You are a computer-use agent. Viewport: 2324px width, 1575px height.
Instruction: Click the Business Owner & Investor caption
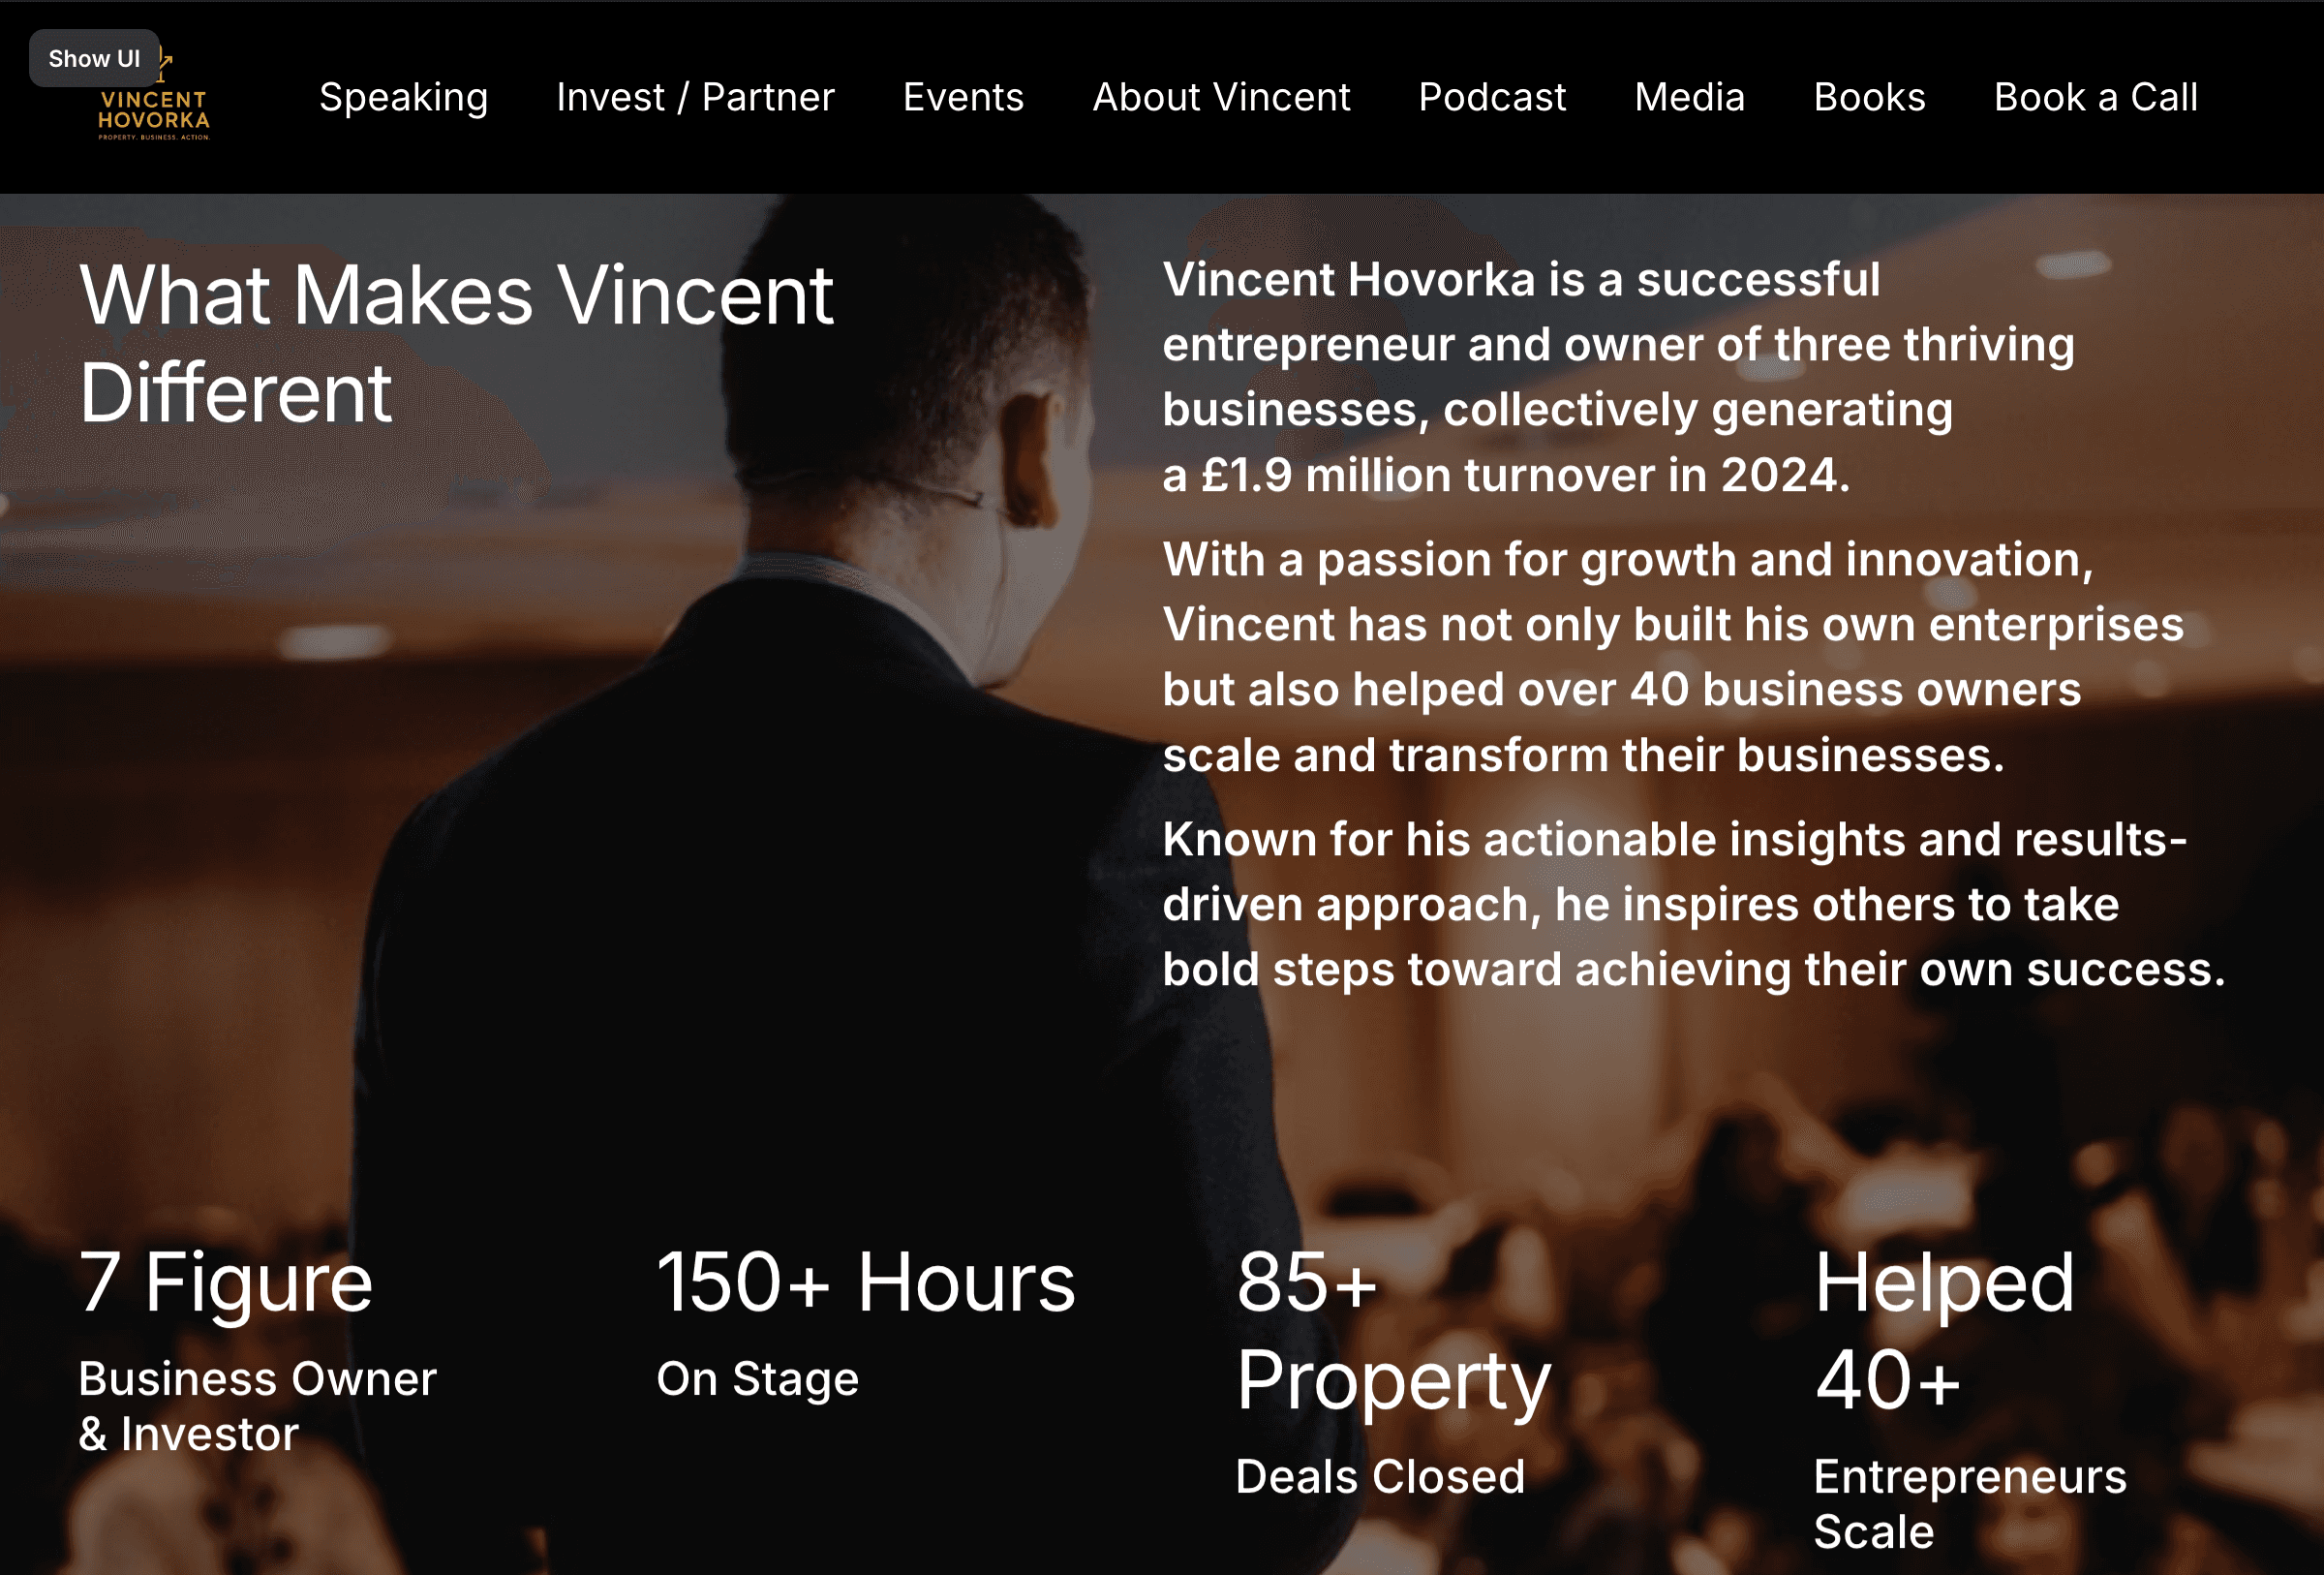[258, 1406]
